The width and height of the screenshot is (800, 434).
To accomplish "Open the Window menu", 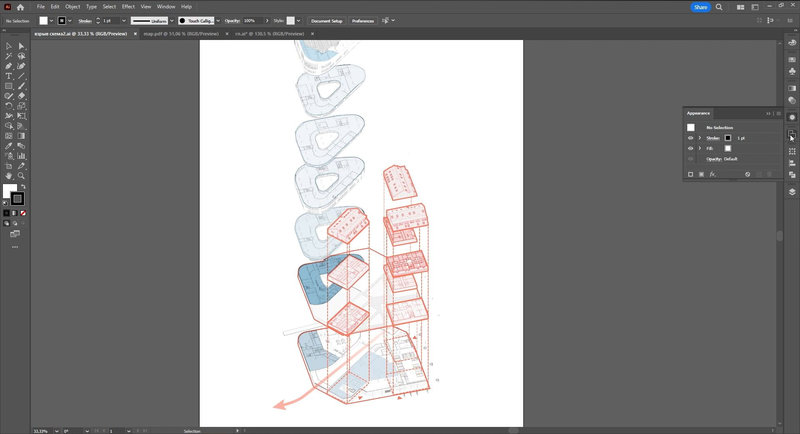I will pyautogui.click(x=166, y=7).
